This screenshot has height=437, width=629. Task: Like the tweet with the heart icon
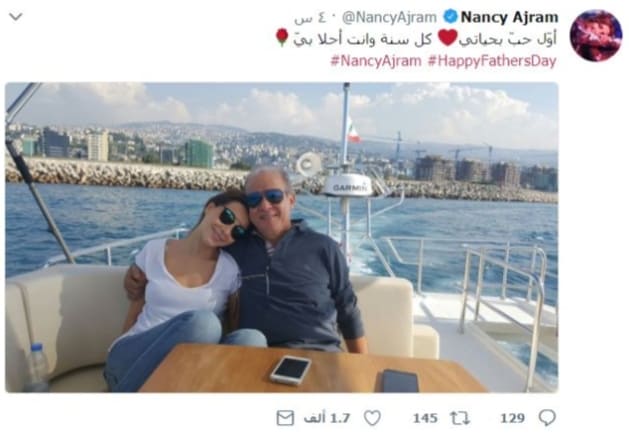(x=372, y=418)
